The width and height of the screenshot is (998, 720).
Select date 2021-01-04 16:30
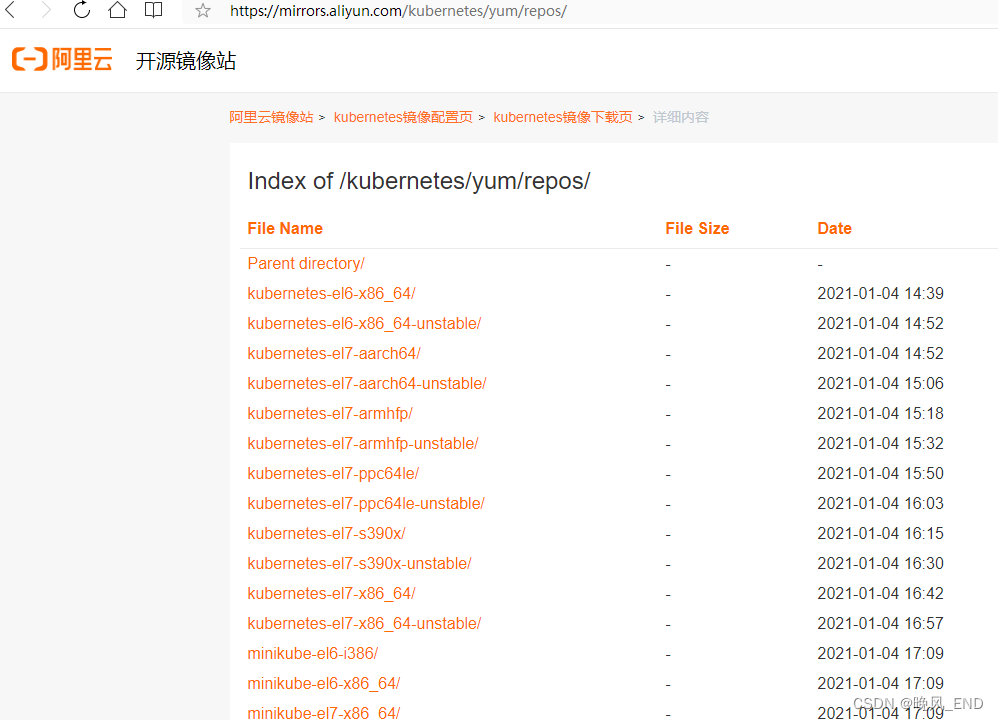880,563
